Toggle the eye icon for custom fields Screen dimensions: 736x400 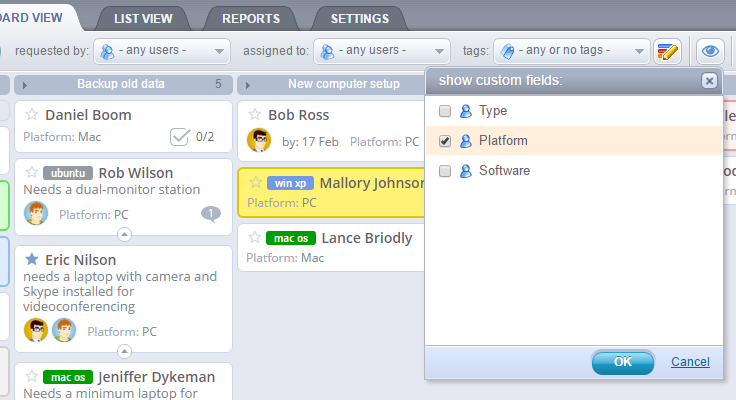[710, 51]
